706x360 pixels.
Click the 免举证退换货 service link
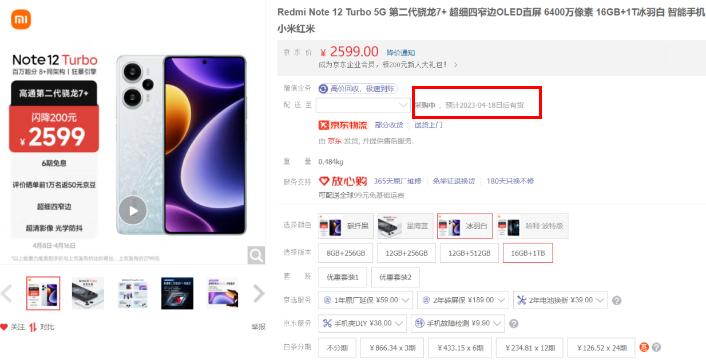(x=454, y=181)
